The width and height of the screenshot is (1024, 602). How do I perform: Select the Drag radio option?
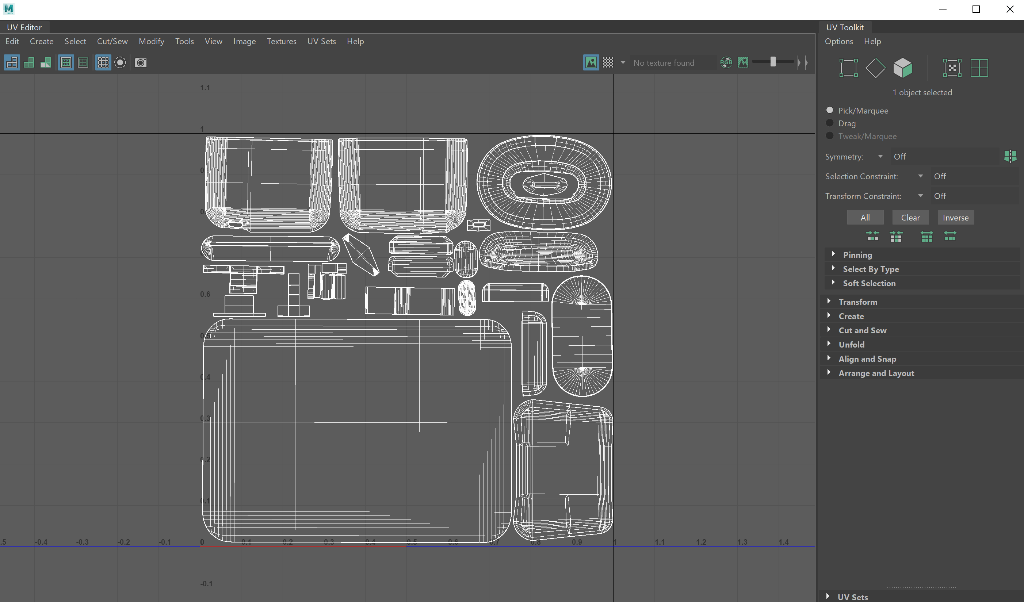click(x=830, y=123)
